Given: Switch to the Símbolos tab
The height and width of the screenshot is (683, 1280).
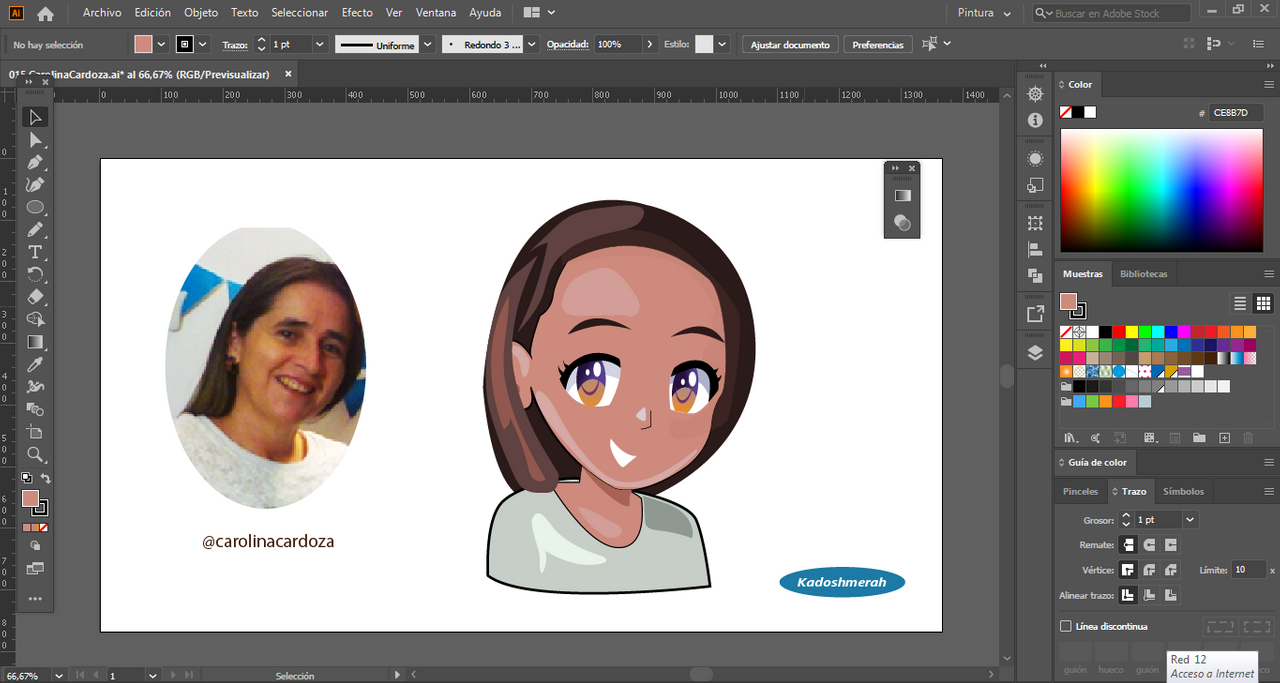Looking at the screenshot, I should 1183,491.
